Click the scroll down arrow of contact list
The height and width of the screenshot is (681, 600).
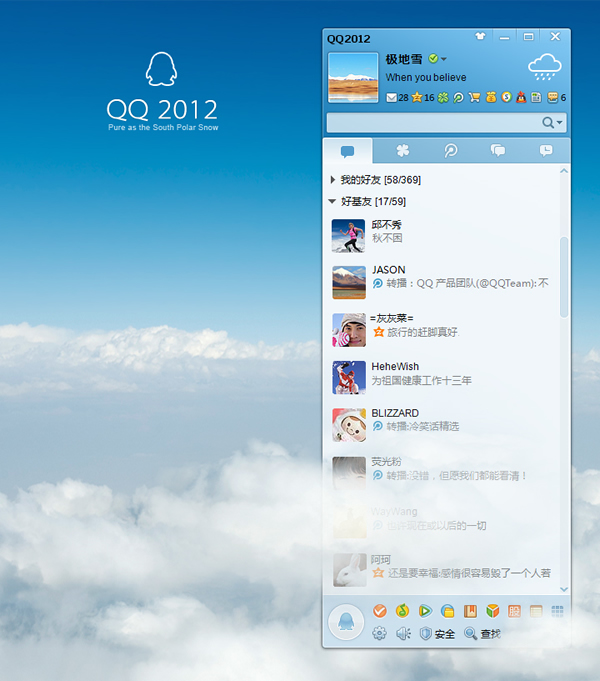click(564, 589)
